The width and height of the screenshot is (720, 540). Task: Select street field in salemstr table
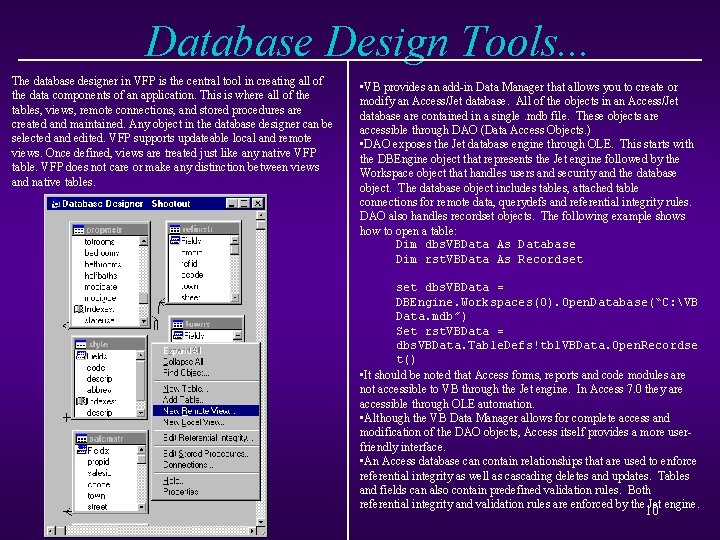[x=97, y=507]
